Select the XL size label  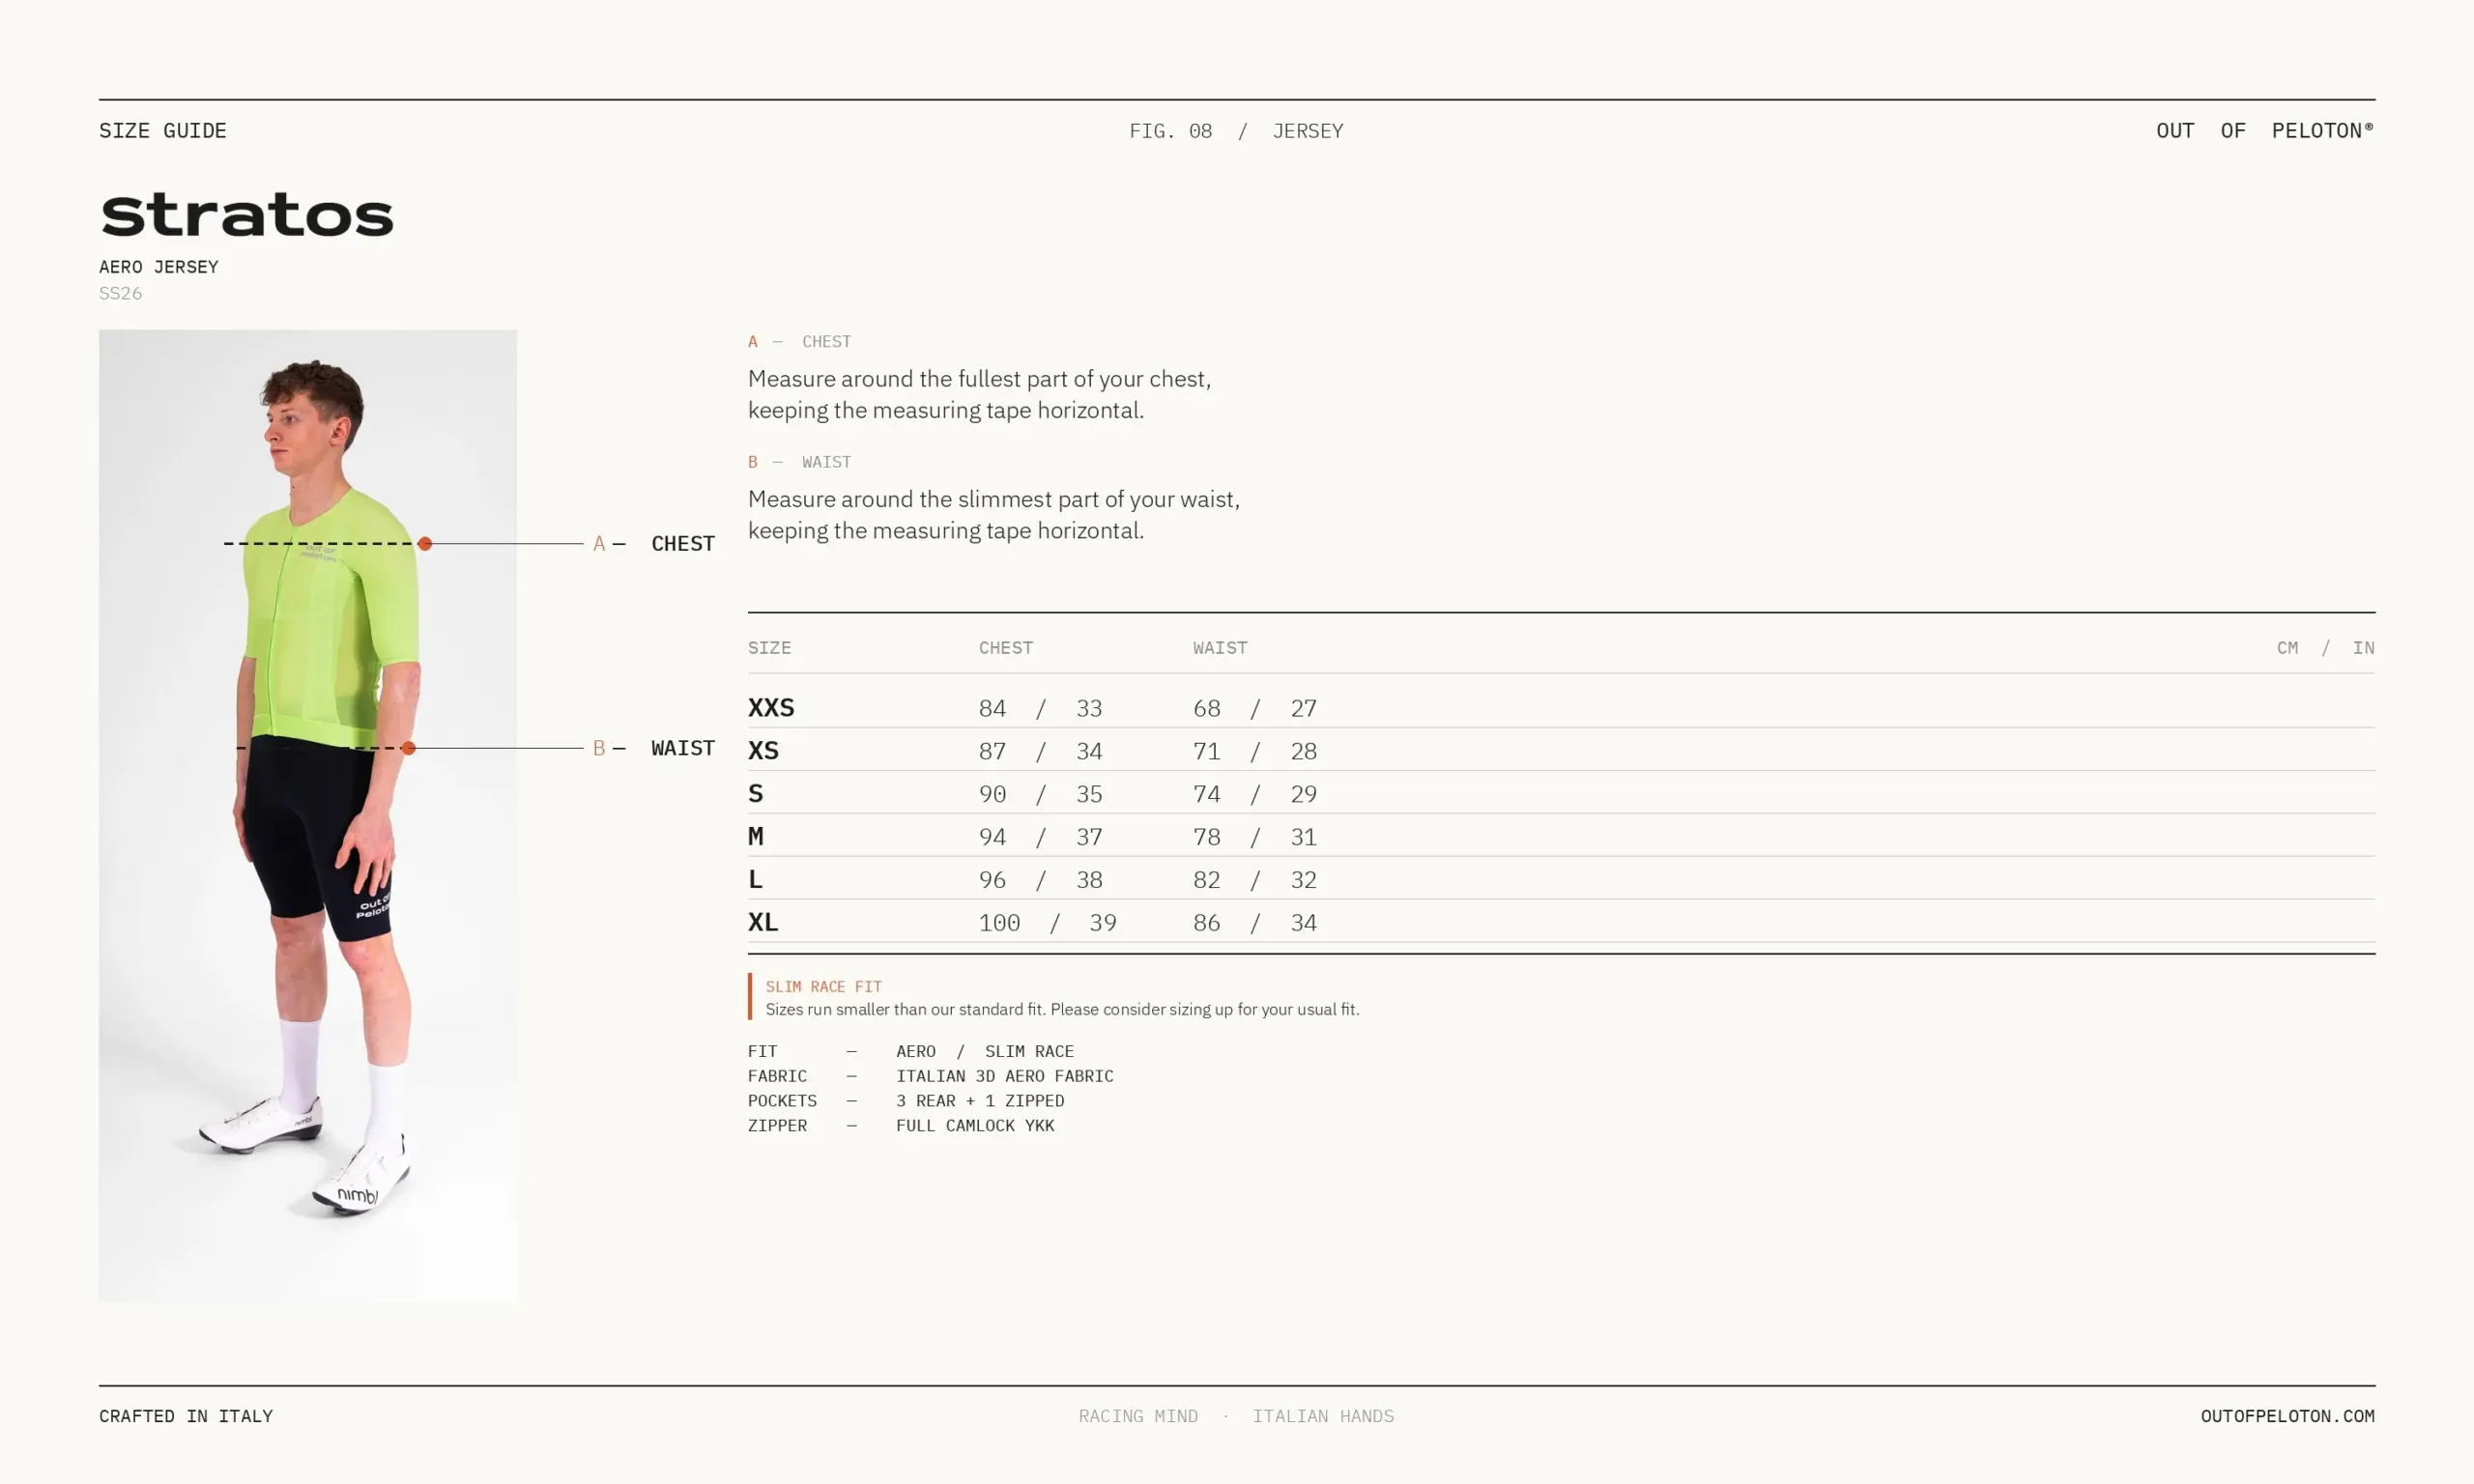pyautogui.click(x=763, y=923)
